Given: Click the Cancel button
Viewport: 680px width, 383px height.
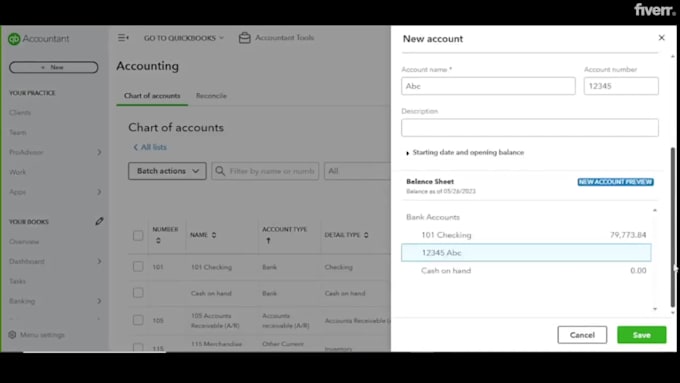Looking at the screenshot, I should pos(582,335).
